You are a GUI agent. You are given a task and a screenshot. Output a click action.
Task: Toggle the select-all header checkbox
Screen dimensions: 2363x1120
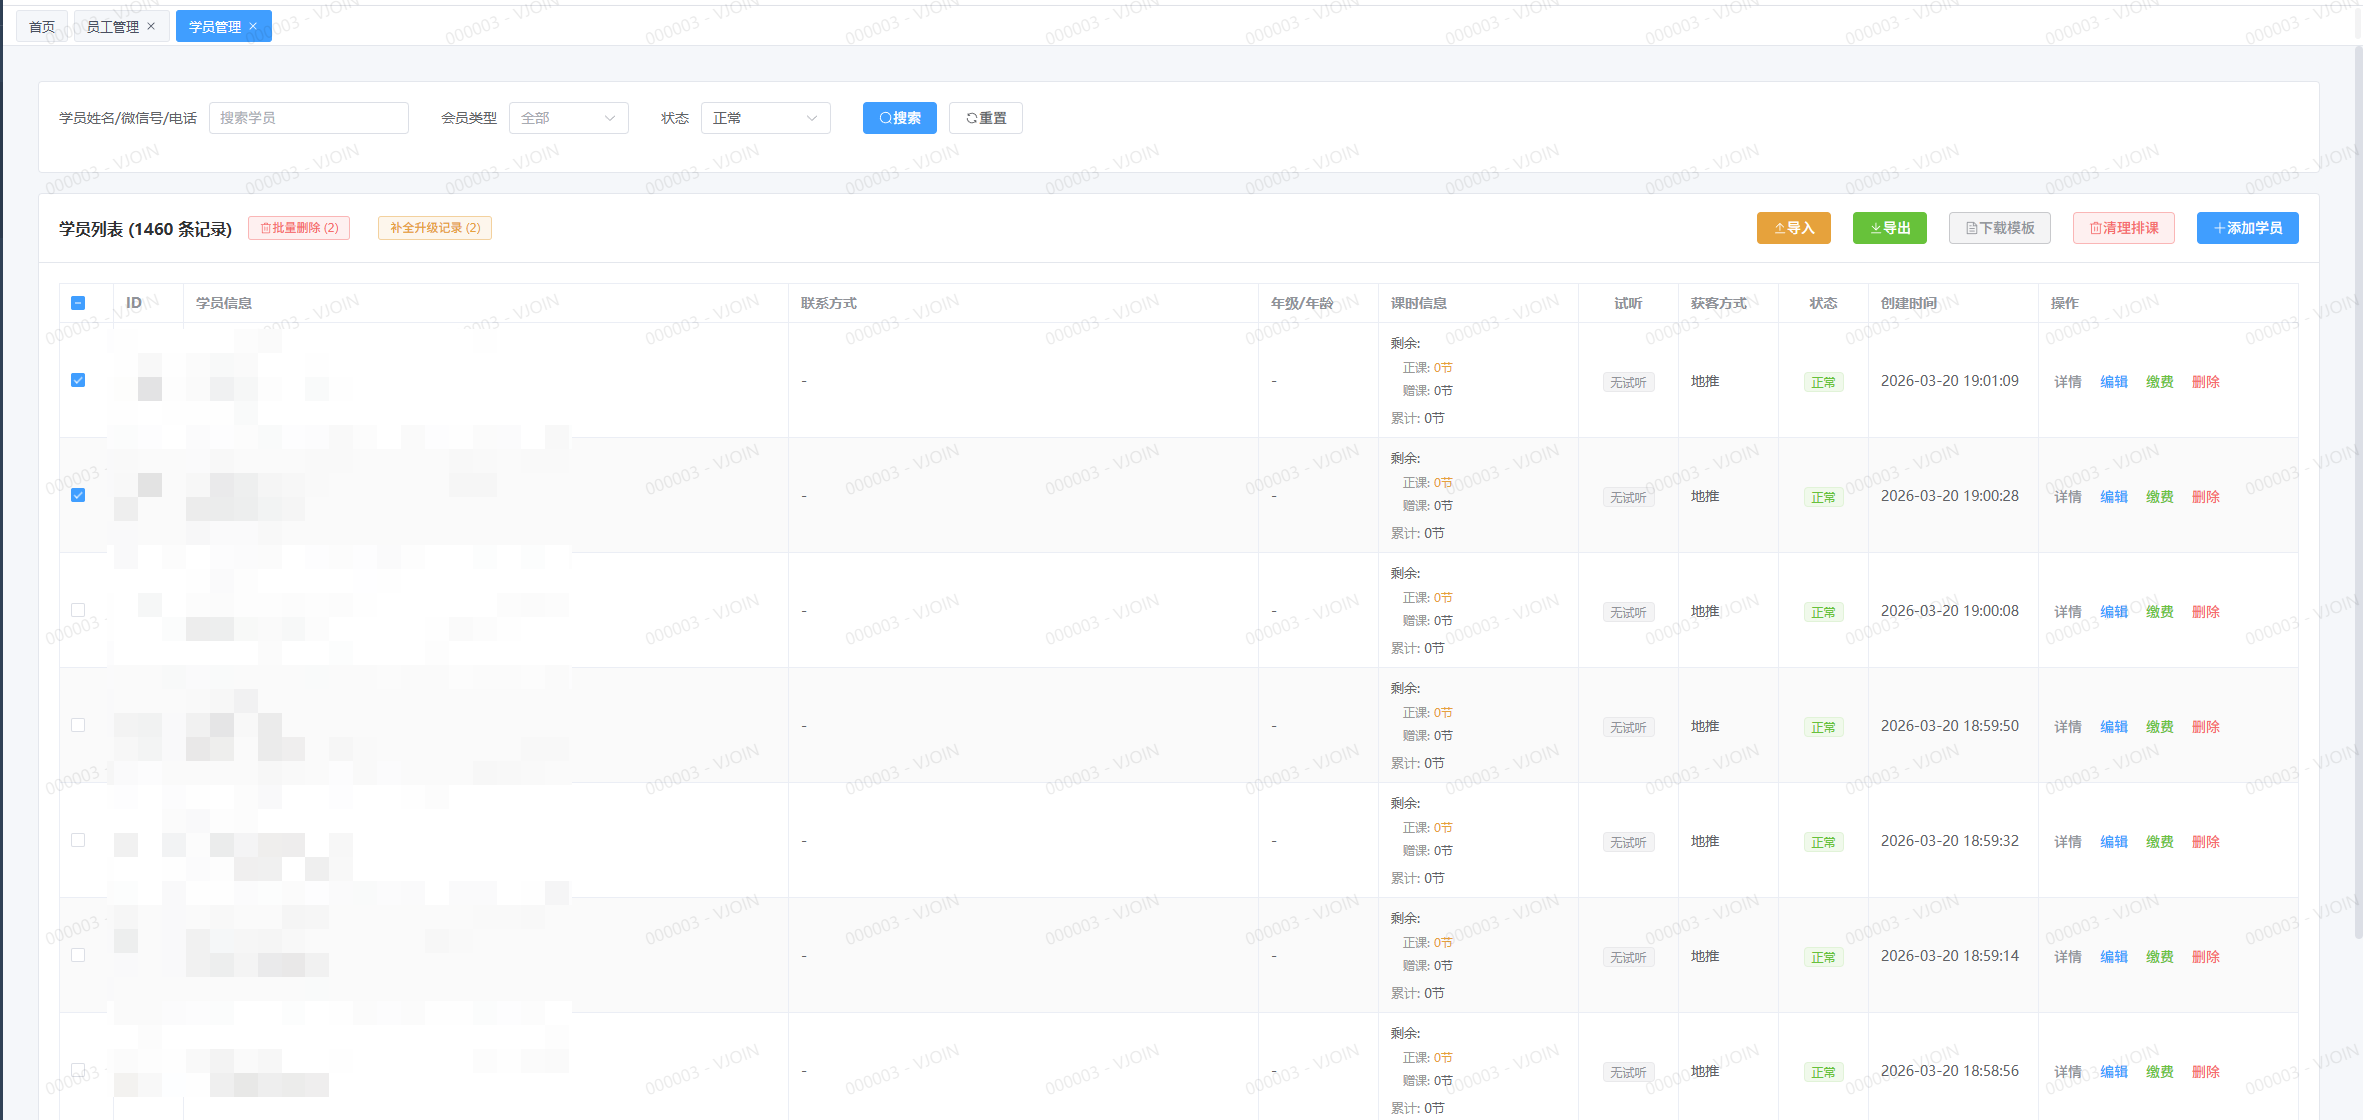(x=78, y=303)
